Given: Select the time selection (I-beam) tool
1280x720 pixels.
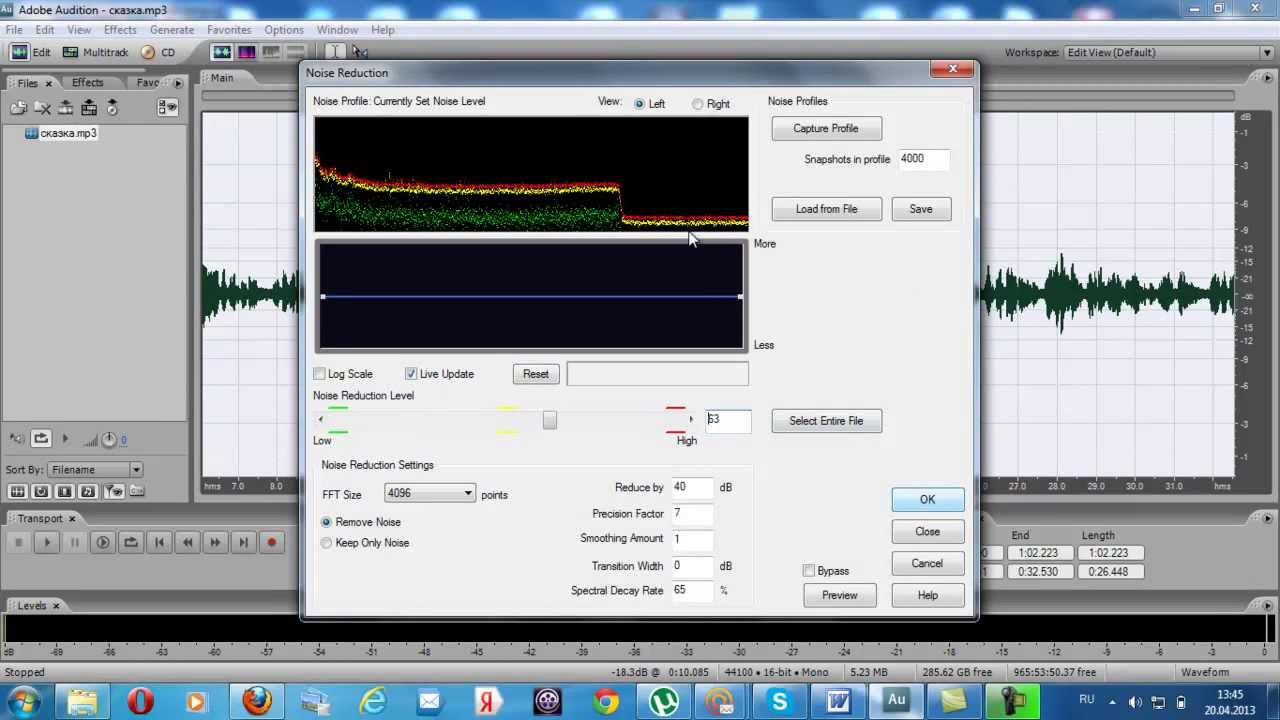Looking at the screenshot, I should (336, 52).
